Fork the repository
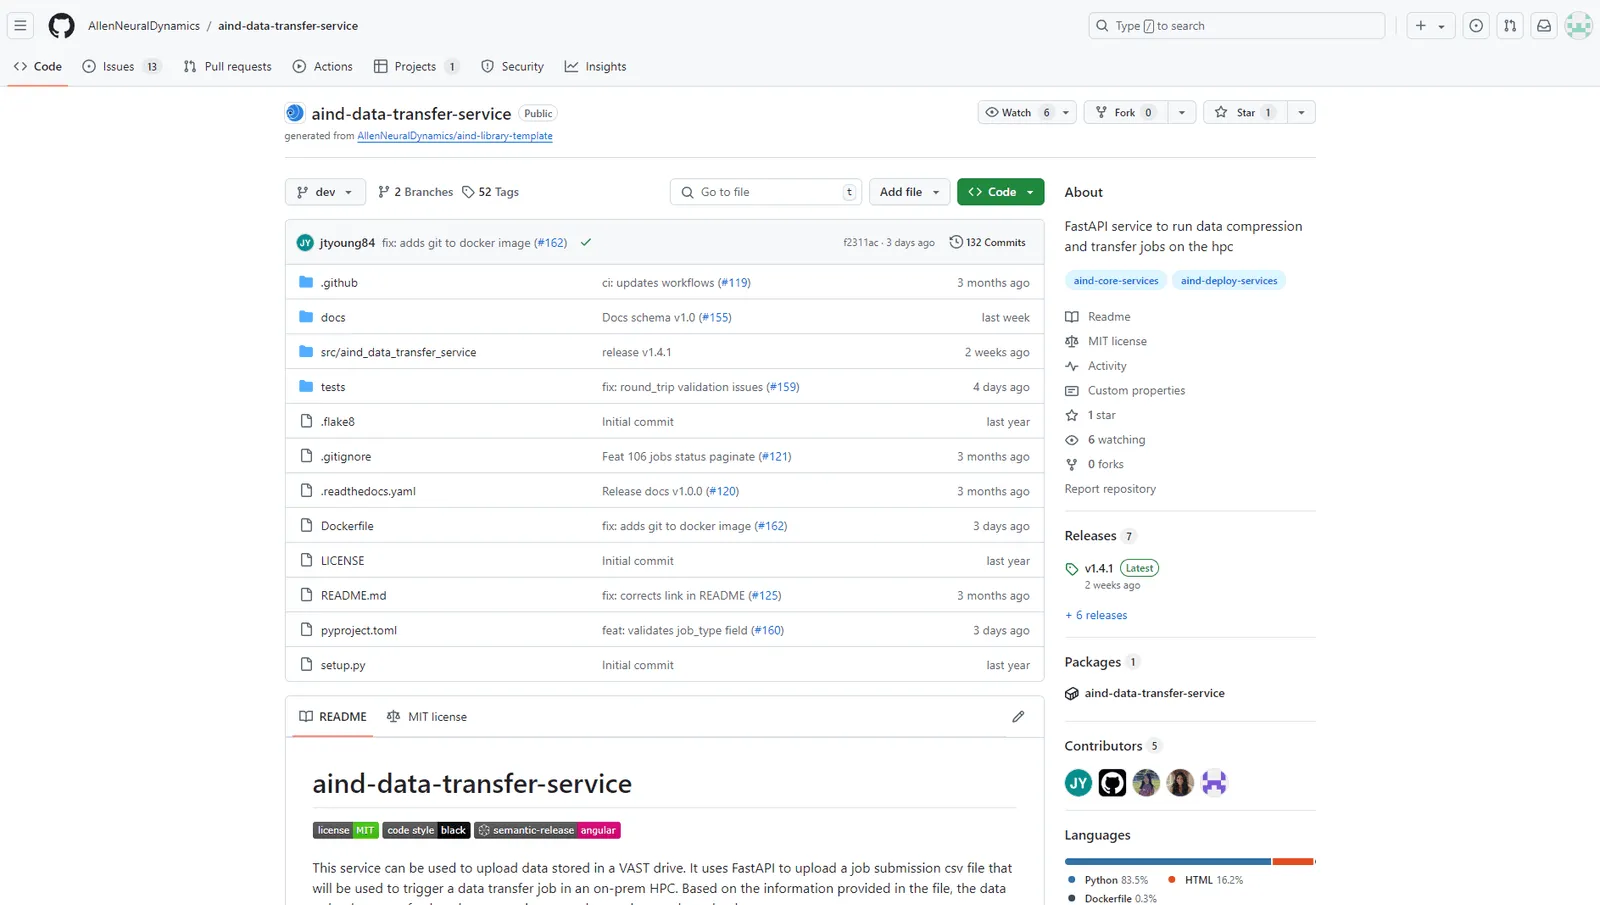Viewport: 1600px width, 905px height. 1126,113
